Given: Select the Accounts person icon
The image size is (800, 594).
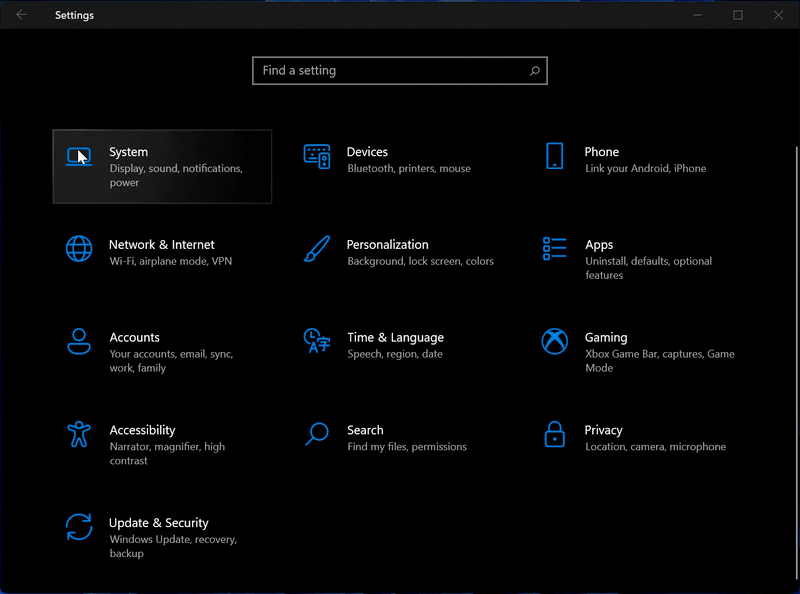Looking at the screenshot, I should [x=79, y=341].
